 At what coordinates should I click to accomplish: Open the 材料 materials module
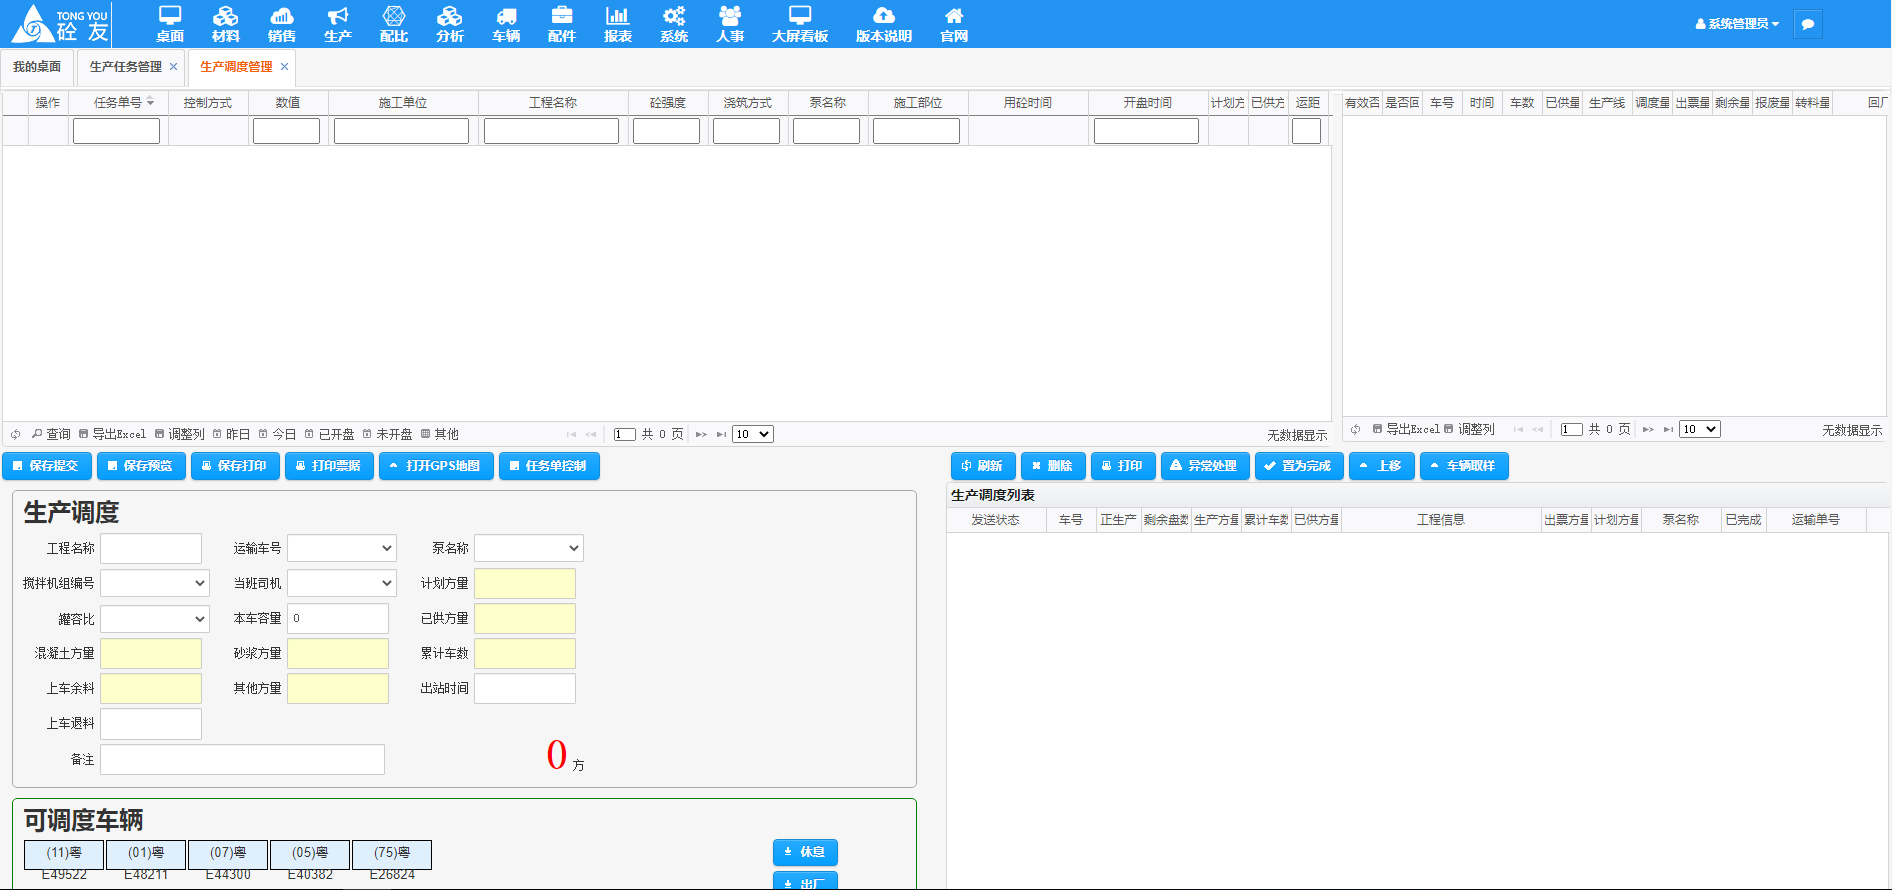226,24
